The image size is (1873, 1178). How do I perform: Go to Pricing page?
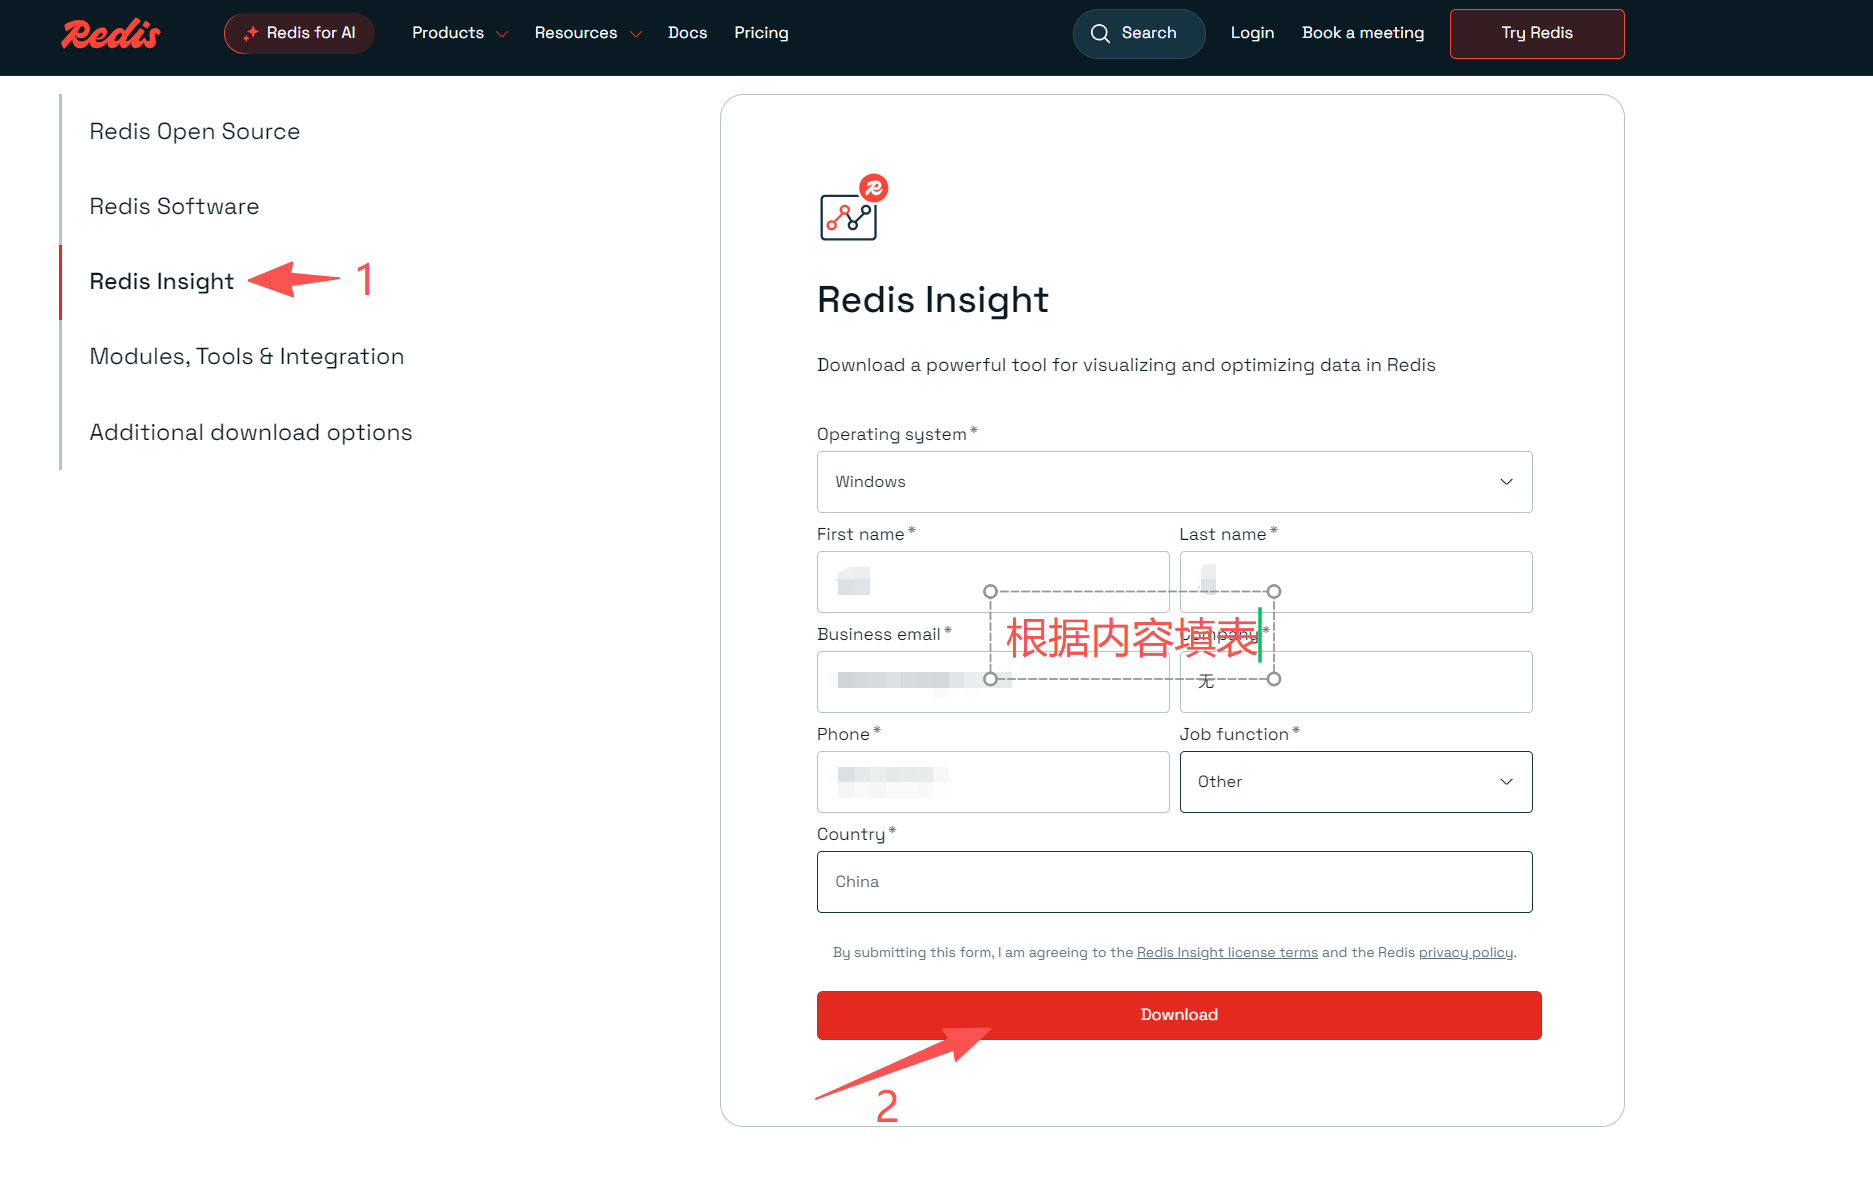761,33
